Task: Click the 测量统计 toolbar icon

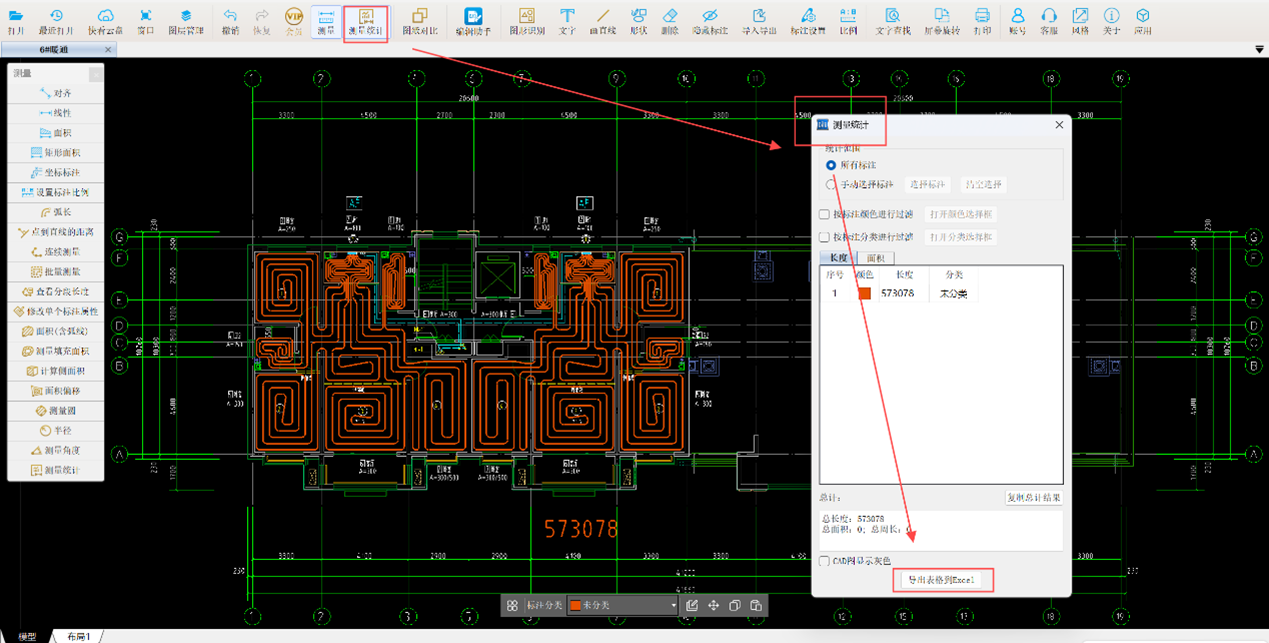Action: (x=365, y=21)
